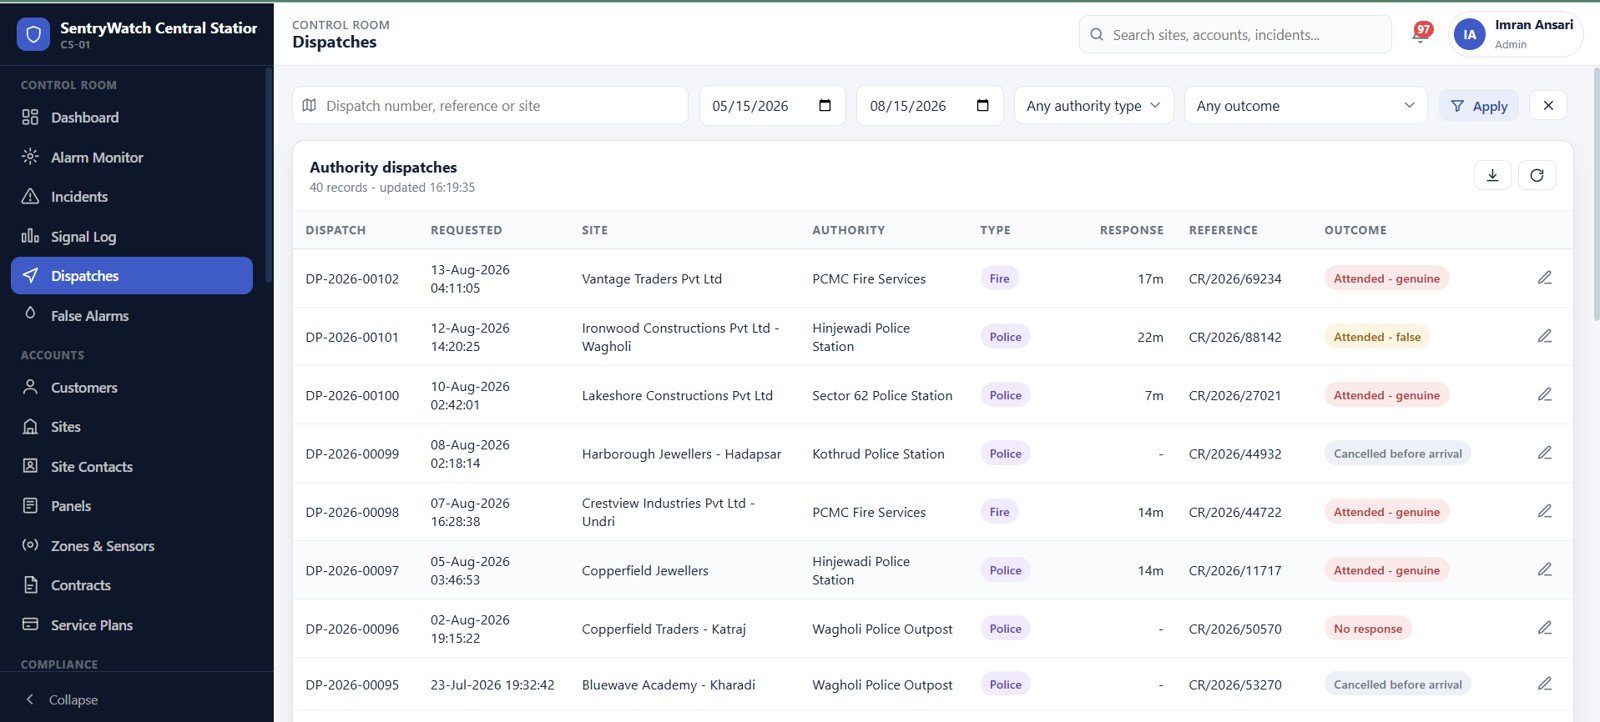Navigate to Zones & Sensors
Screen dimensions: 1600x722
(132, 545)
